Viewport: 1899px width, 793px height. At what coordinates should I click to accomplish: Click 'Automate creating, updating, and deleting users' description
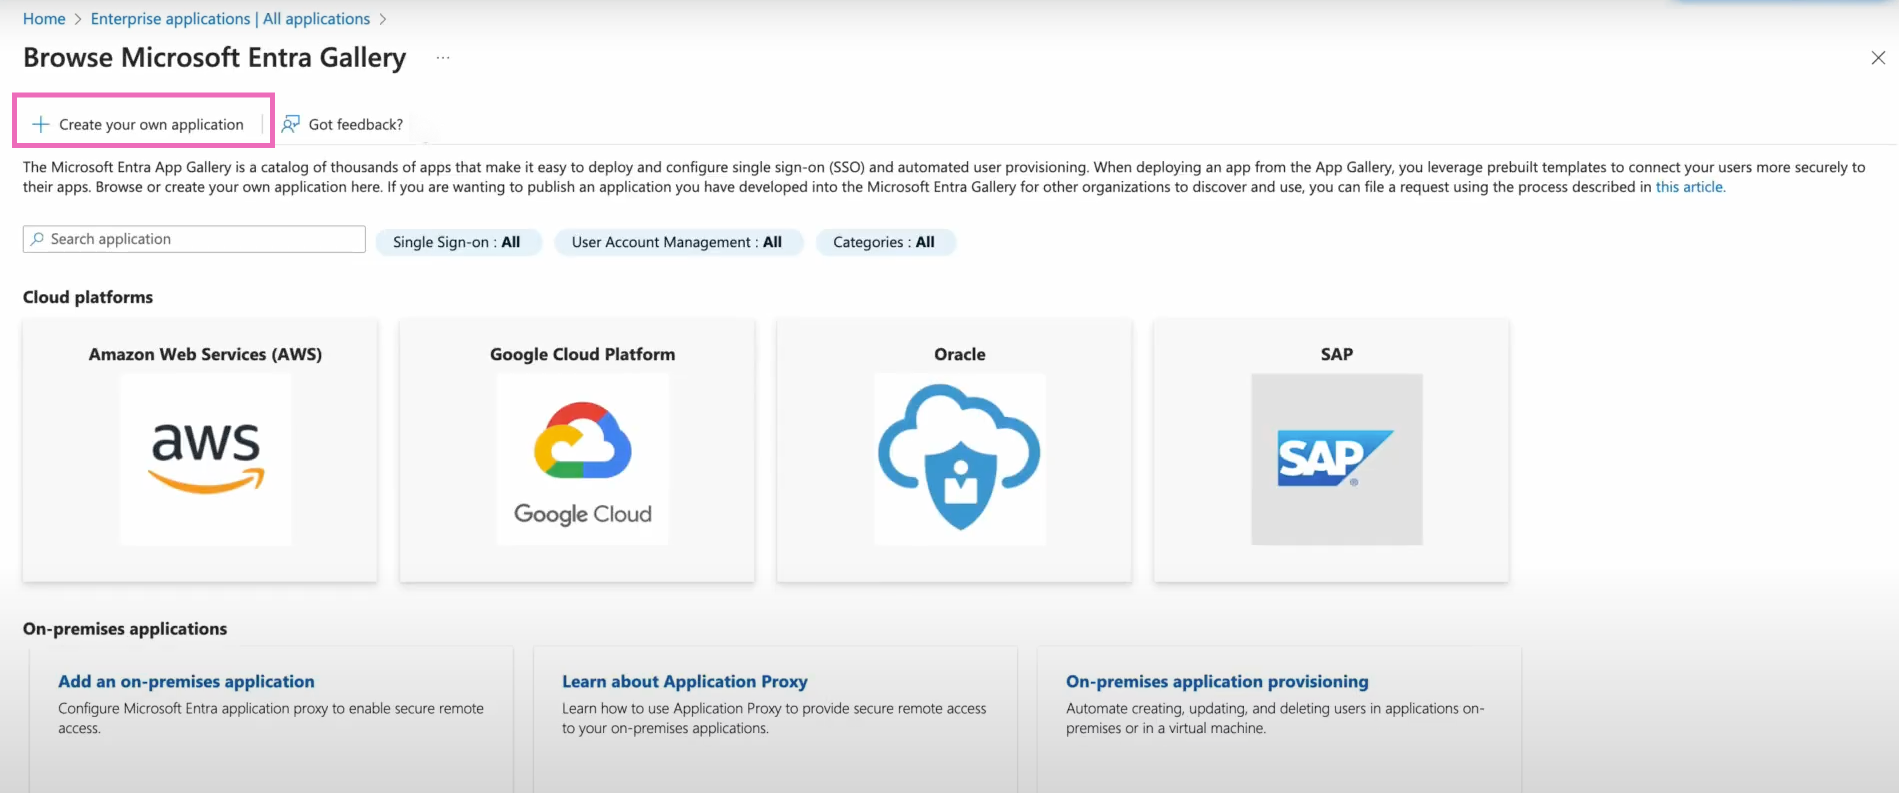point(1275,718)
